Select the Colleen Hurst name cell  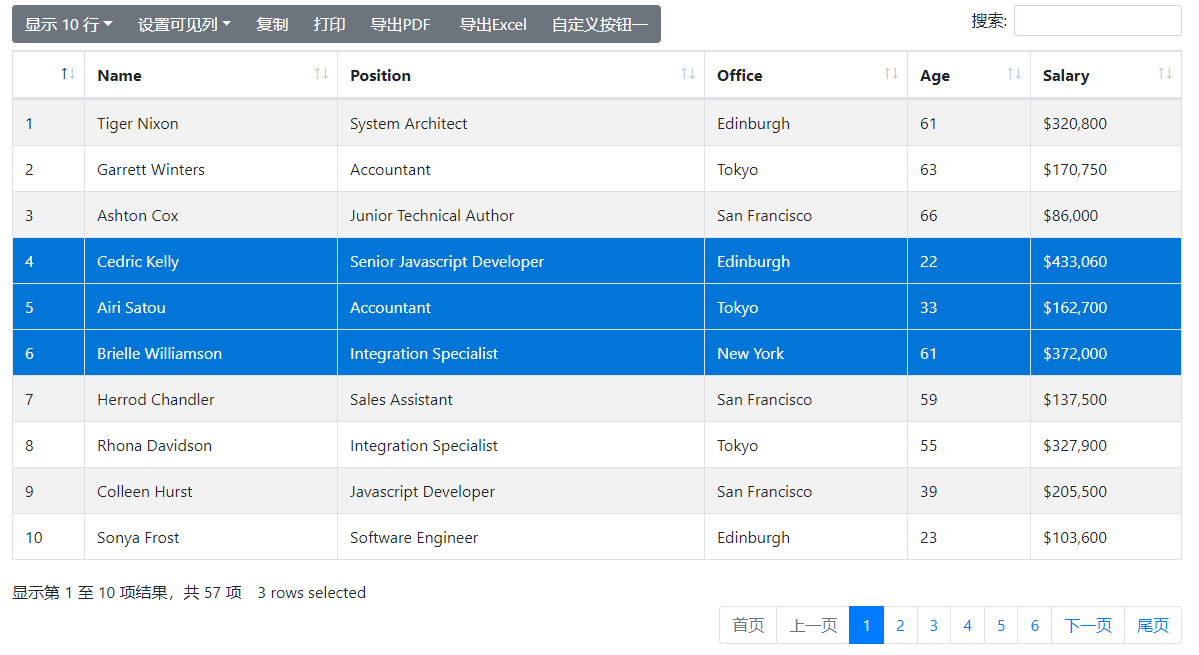click(x=210, y=491)
